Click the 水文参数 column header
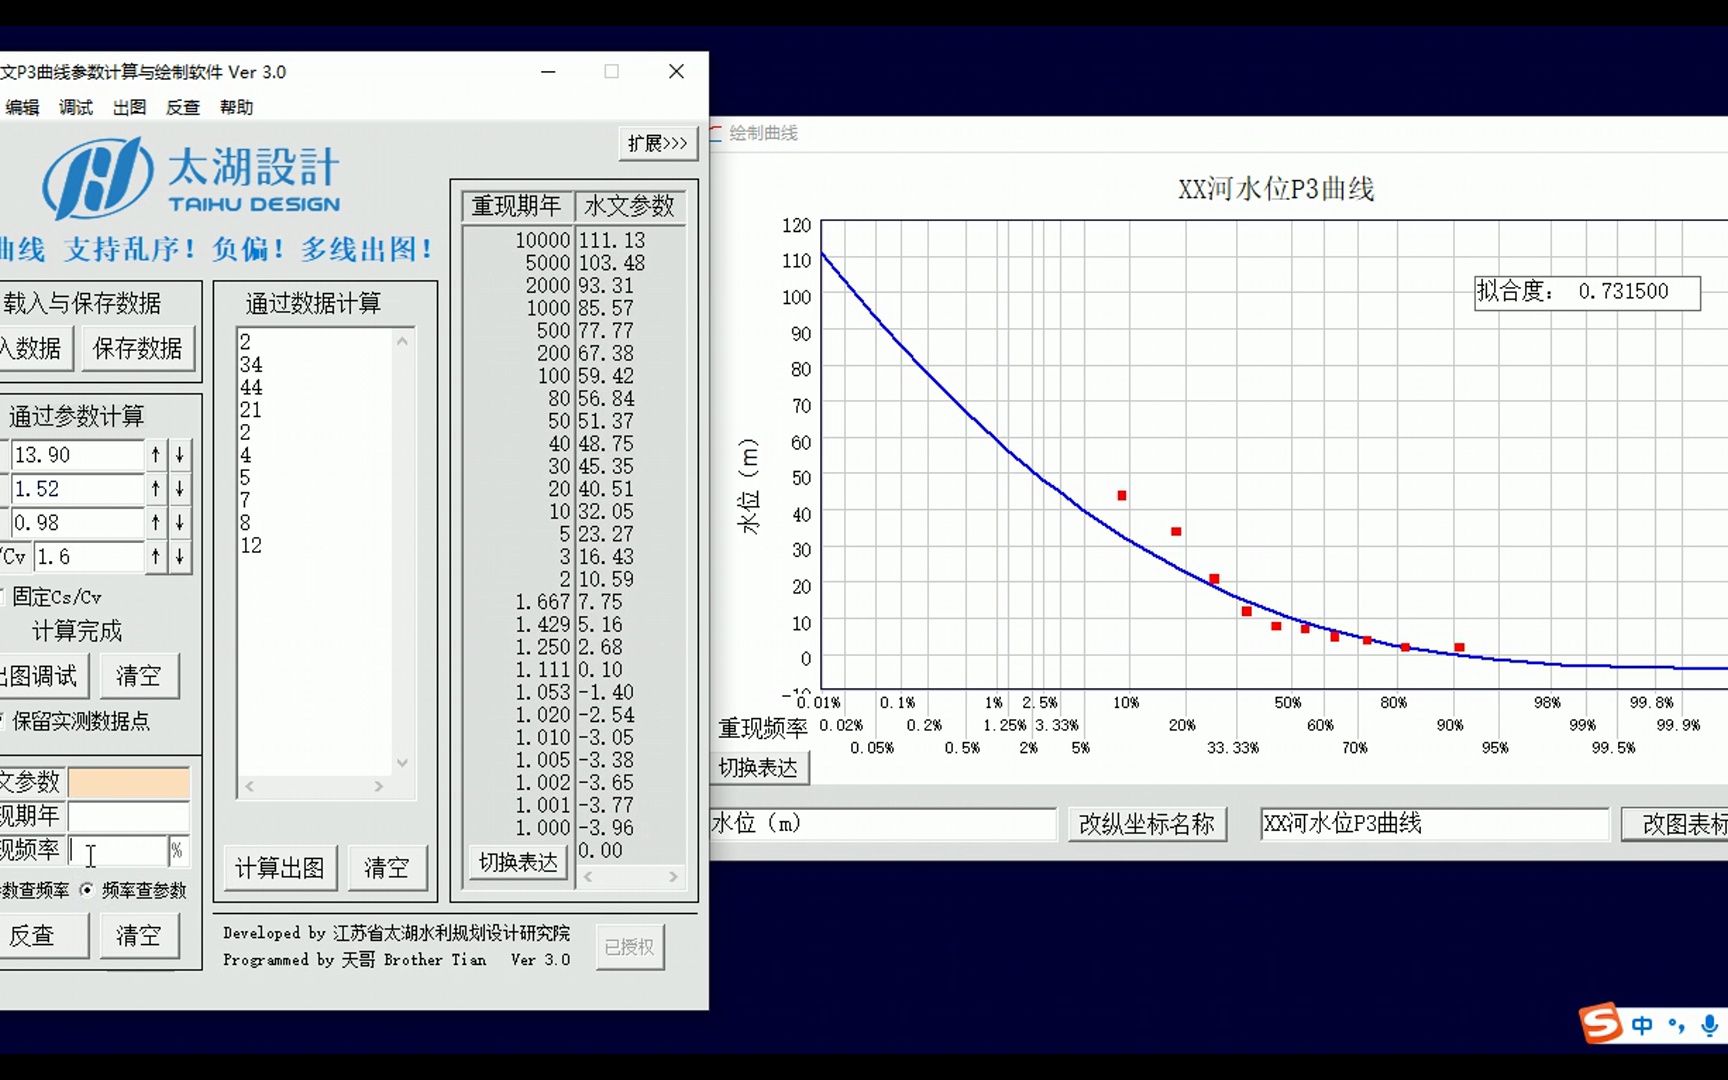The image size is (1728, 1080). pyautogui.click(x=630, y=206)
